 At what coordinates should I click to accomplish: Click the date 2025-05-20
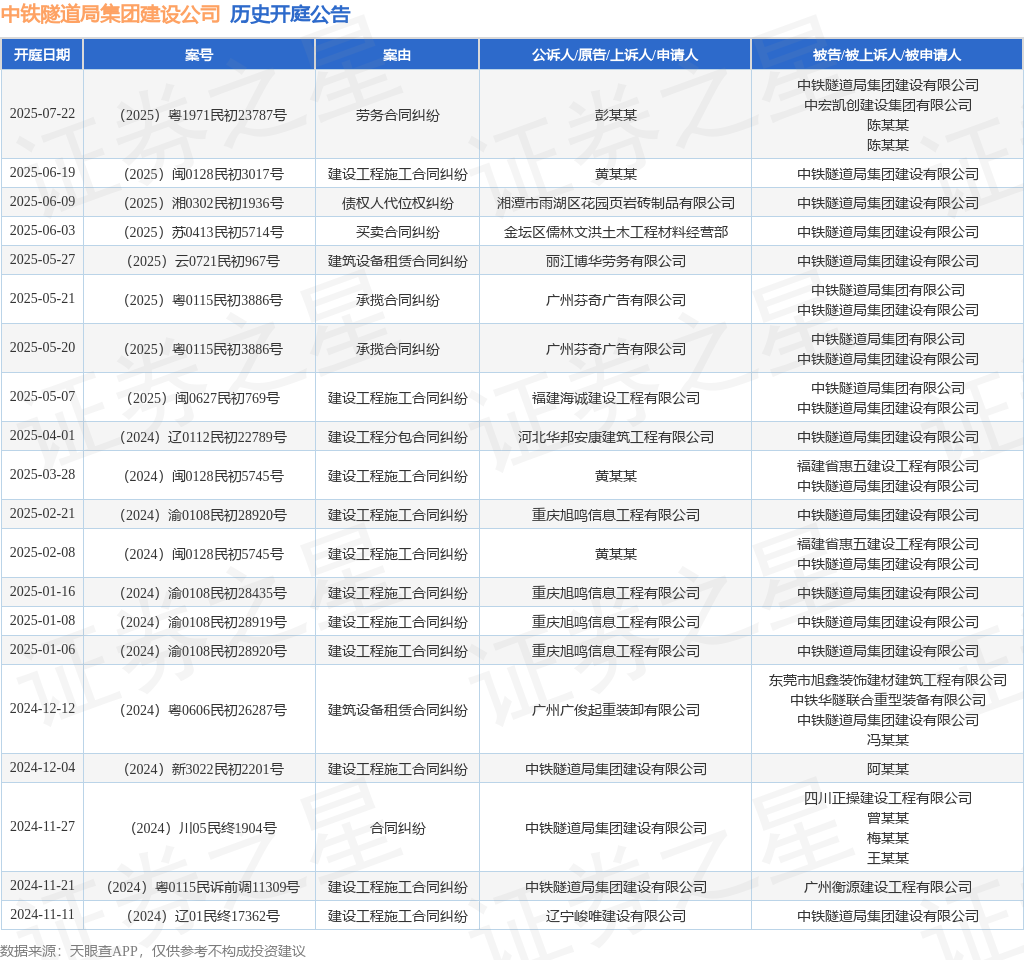click(x=42, y=347)
